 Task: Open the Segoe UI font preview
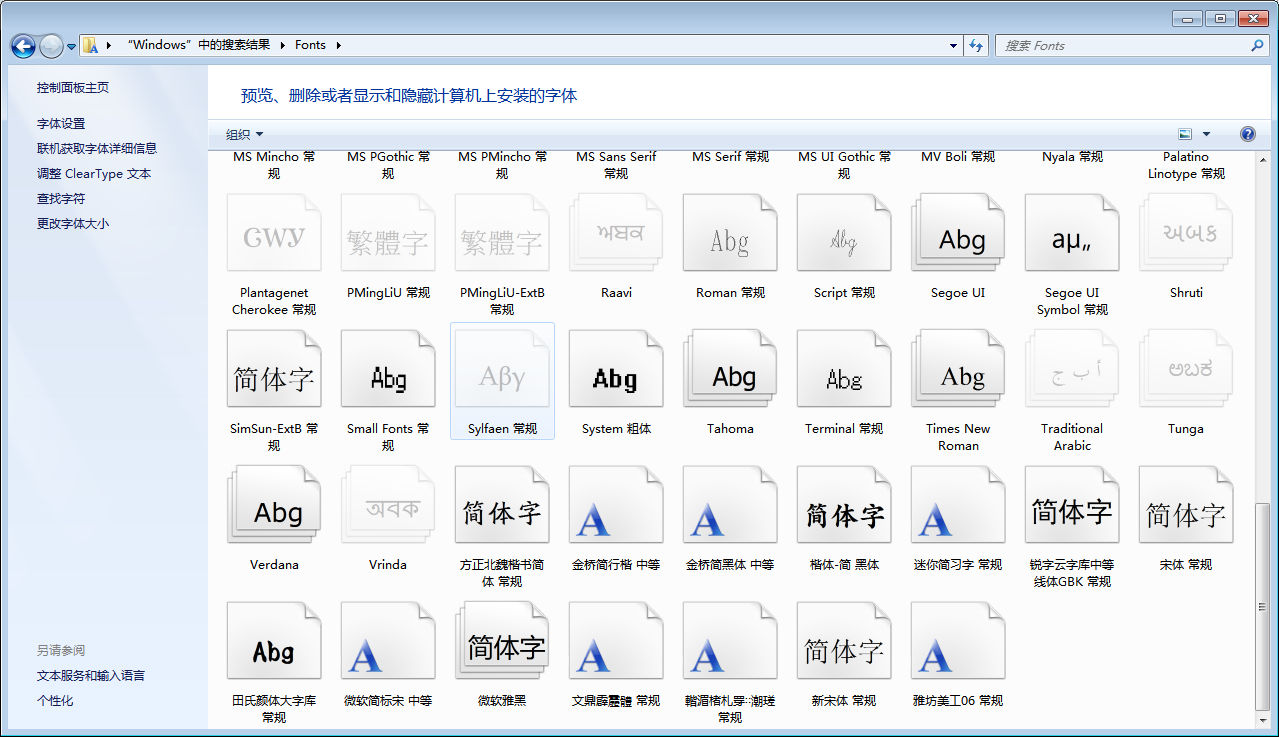[957, 232]
